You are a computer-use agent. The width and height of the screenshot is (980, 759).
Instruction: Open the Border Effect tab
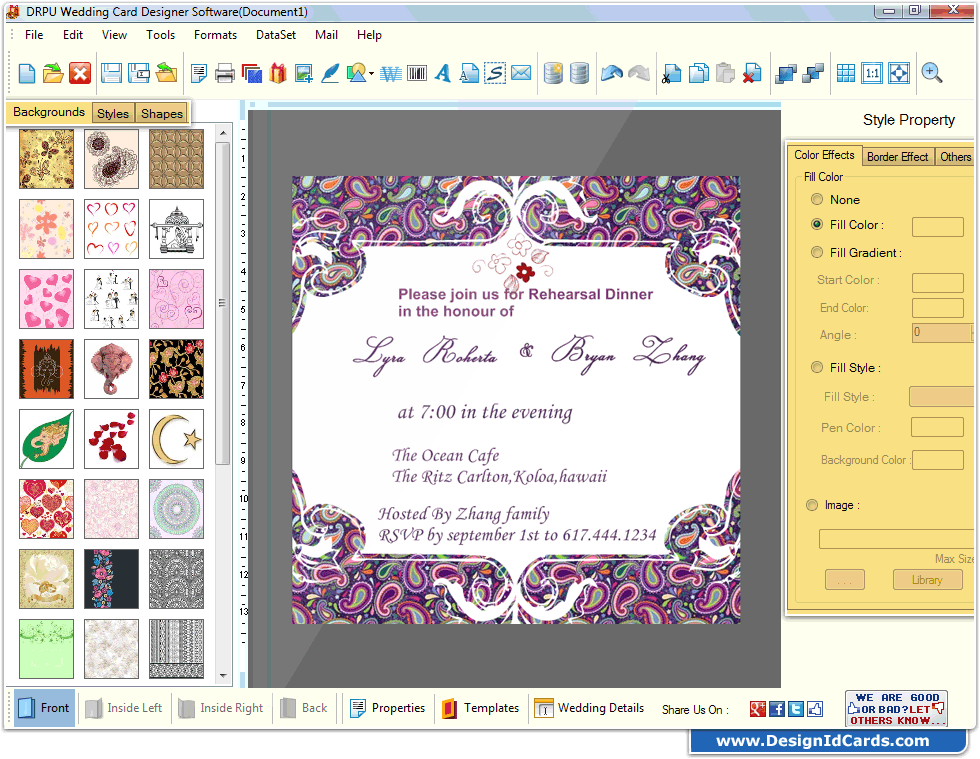click(x=898, y=157)
